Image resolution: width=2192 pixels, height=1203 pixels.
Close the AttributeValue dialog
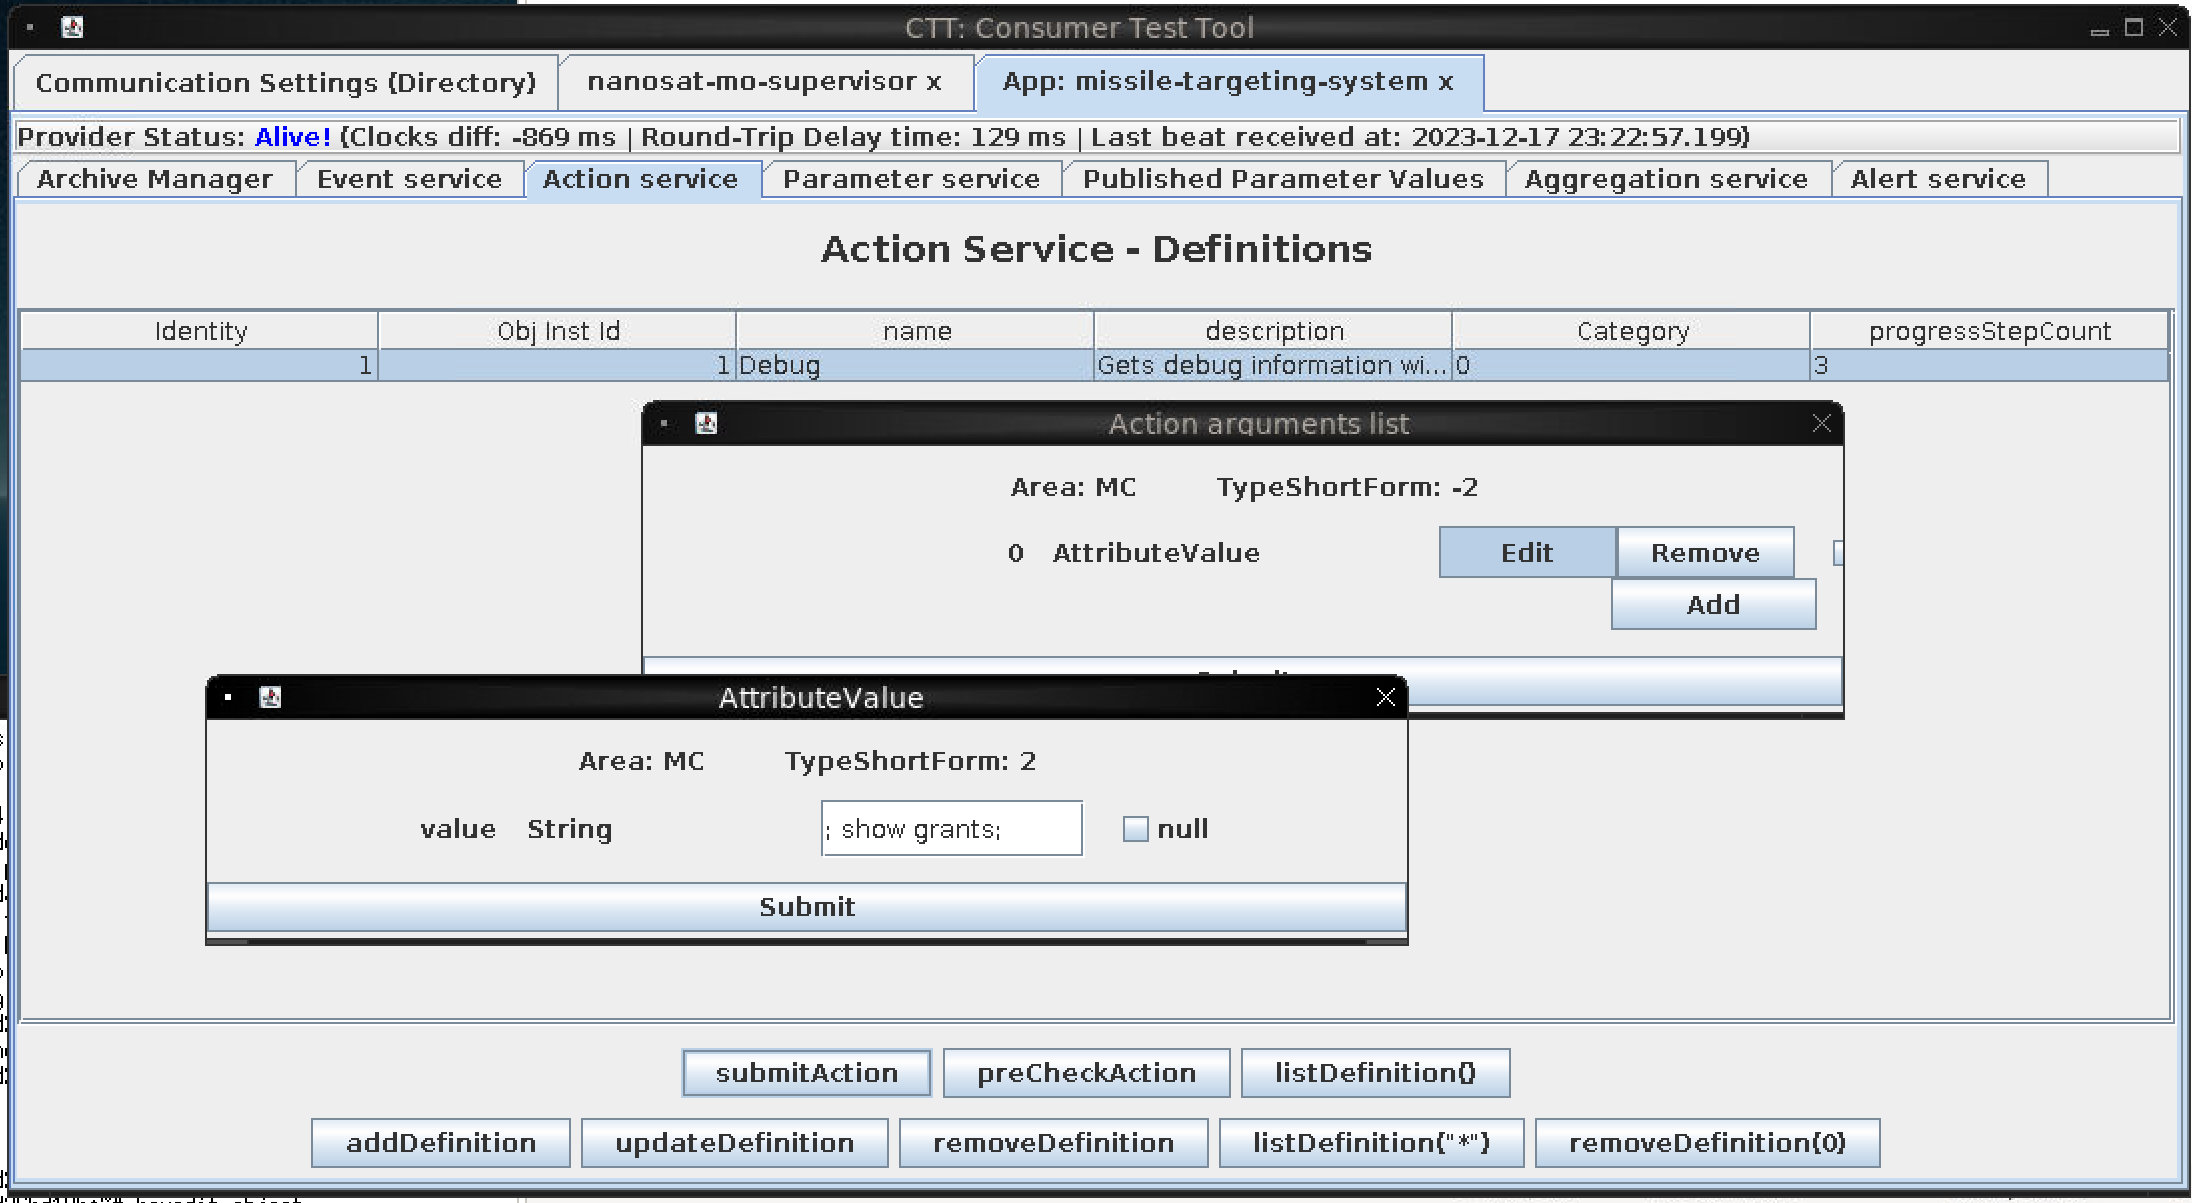point(1385,697)
